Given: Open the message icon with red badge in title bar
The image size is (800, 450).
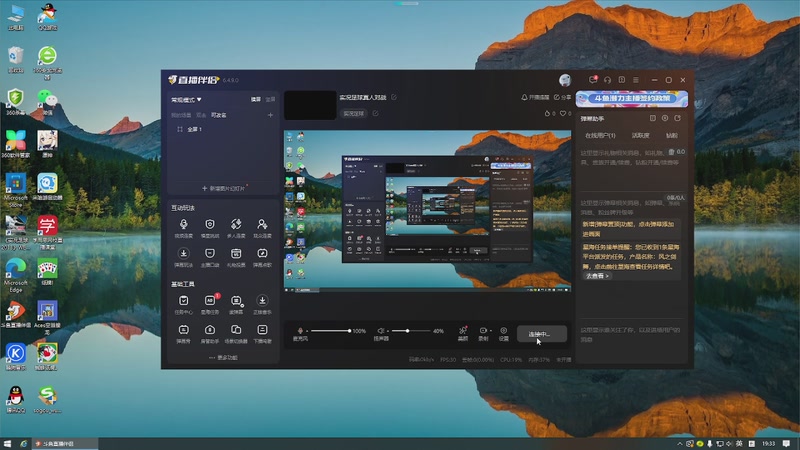Looking at the screenshot, I should click(593, 80).
